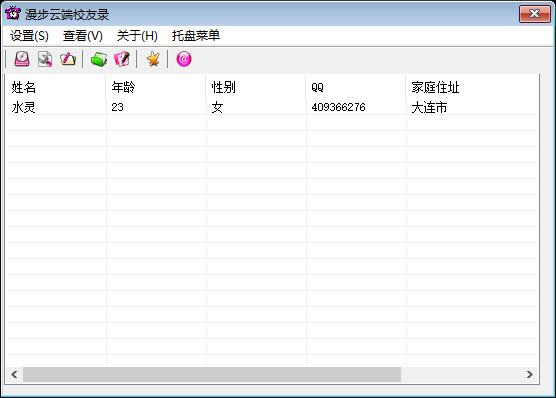Open the 托盘菜单 menu
The image size is (556, 398).
pos(196,36)
